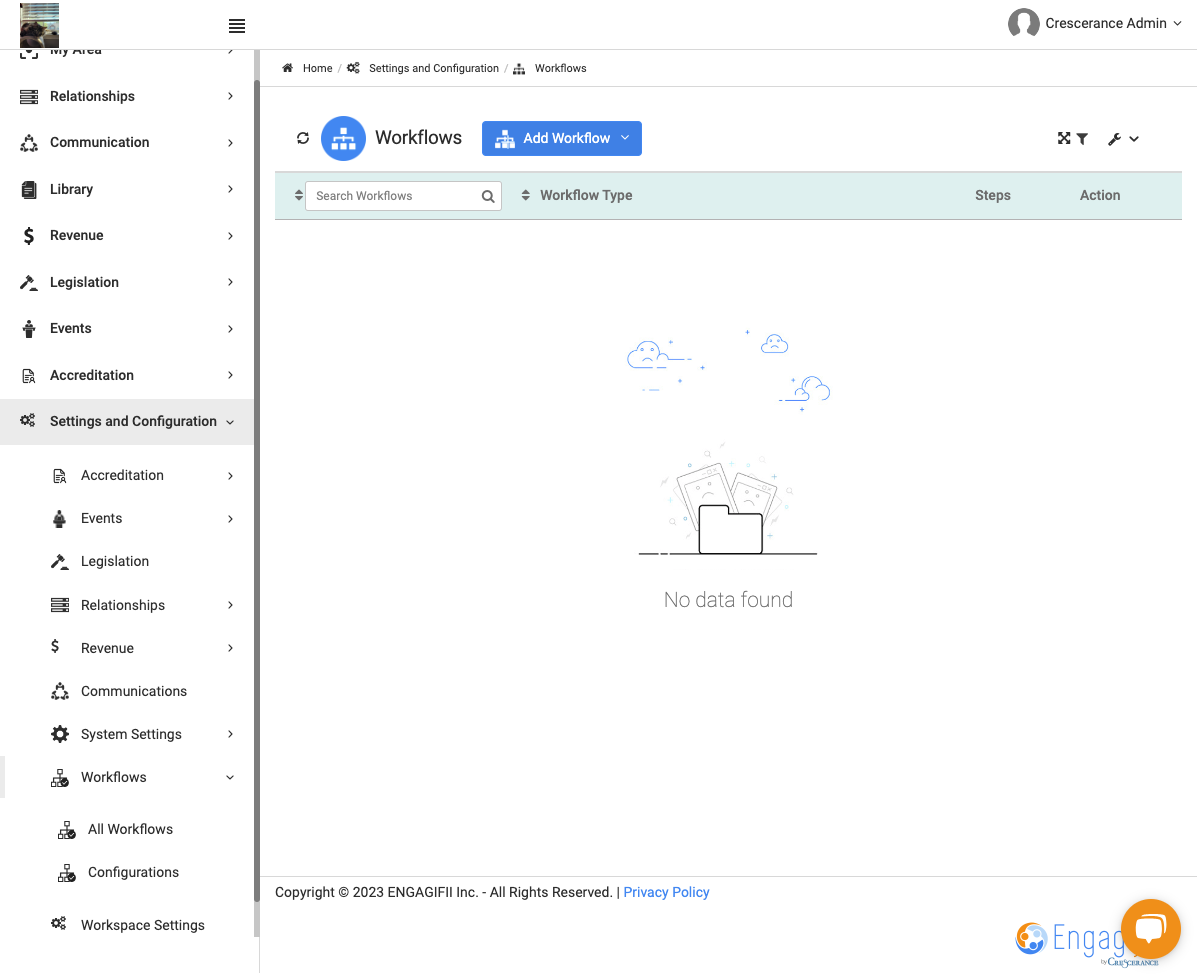Screen dimensions: 1197x975
Task: Open Relationships in main sidebar
Action: pyautogui.click(x=127, y=96)
